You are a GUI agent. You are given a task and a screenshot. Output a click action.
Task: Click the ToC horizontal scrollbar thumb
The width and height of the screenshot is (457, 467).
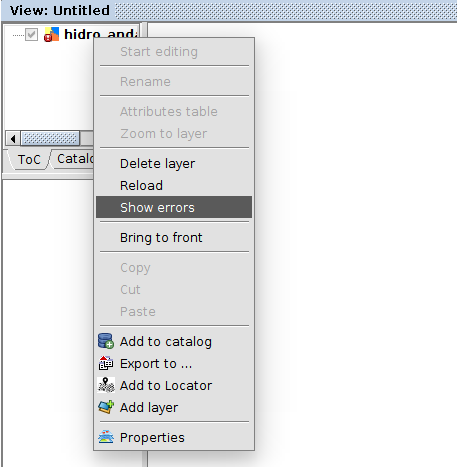(50, 138)
